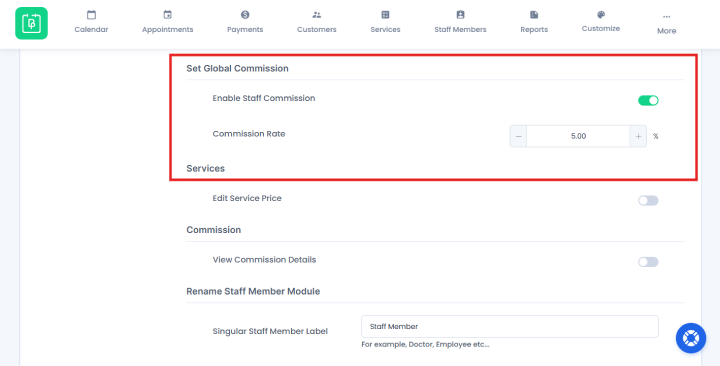Open the Services menu label
This screenshot has height=366, width=720.
pyautogui.click(x=385, y=29)
